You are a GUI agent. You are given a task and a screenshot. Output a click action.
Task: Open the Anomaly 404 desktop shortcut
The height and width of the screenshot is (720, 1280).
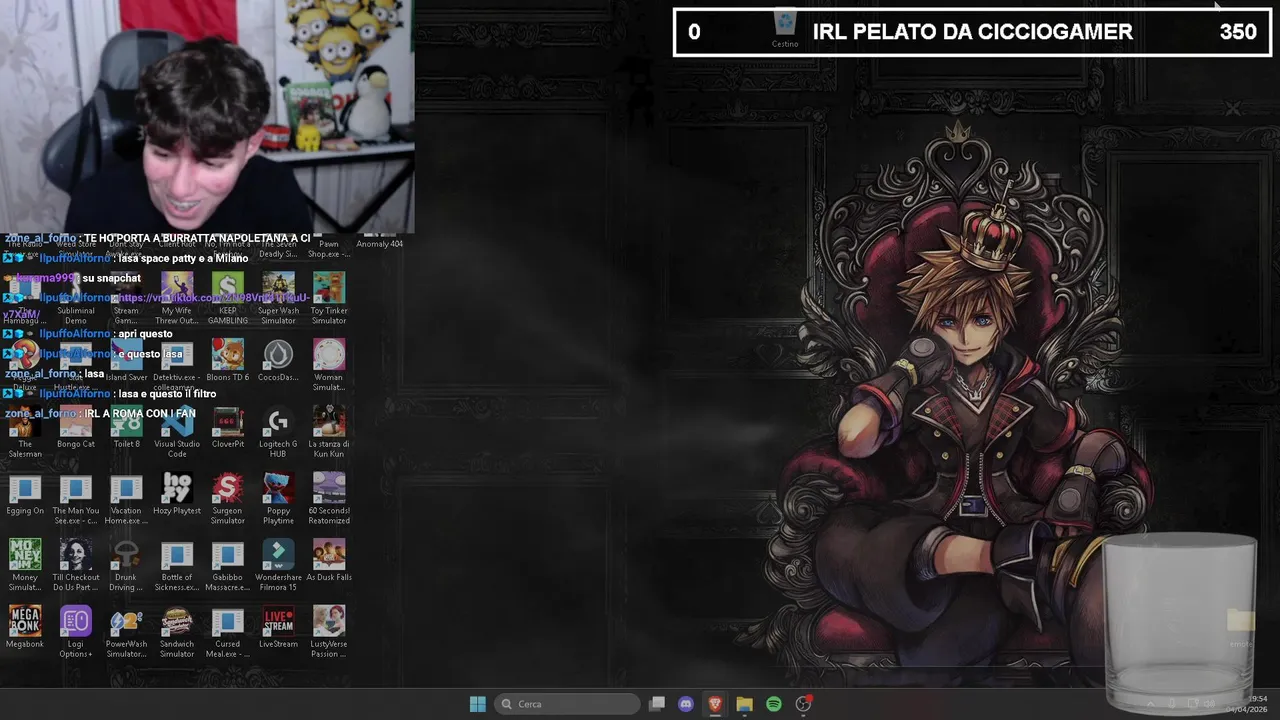point(379,244)
